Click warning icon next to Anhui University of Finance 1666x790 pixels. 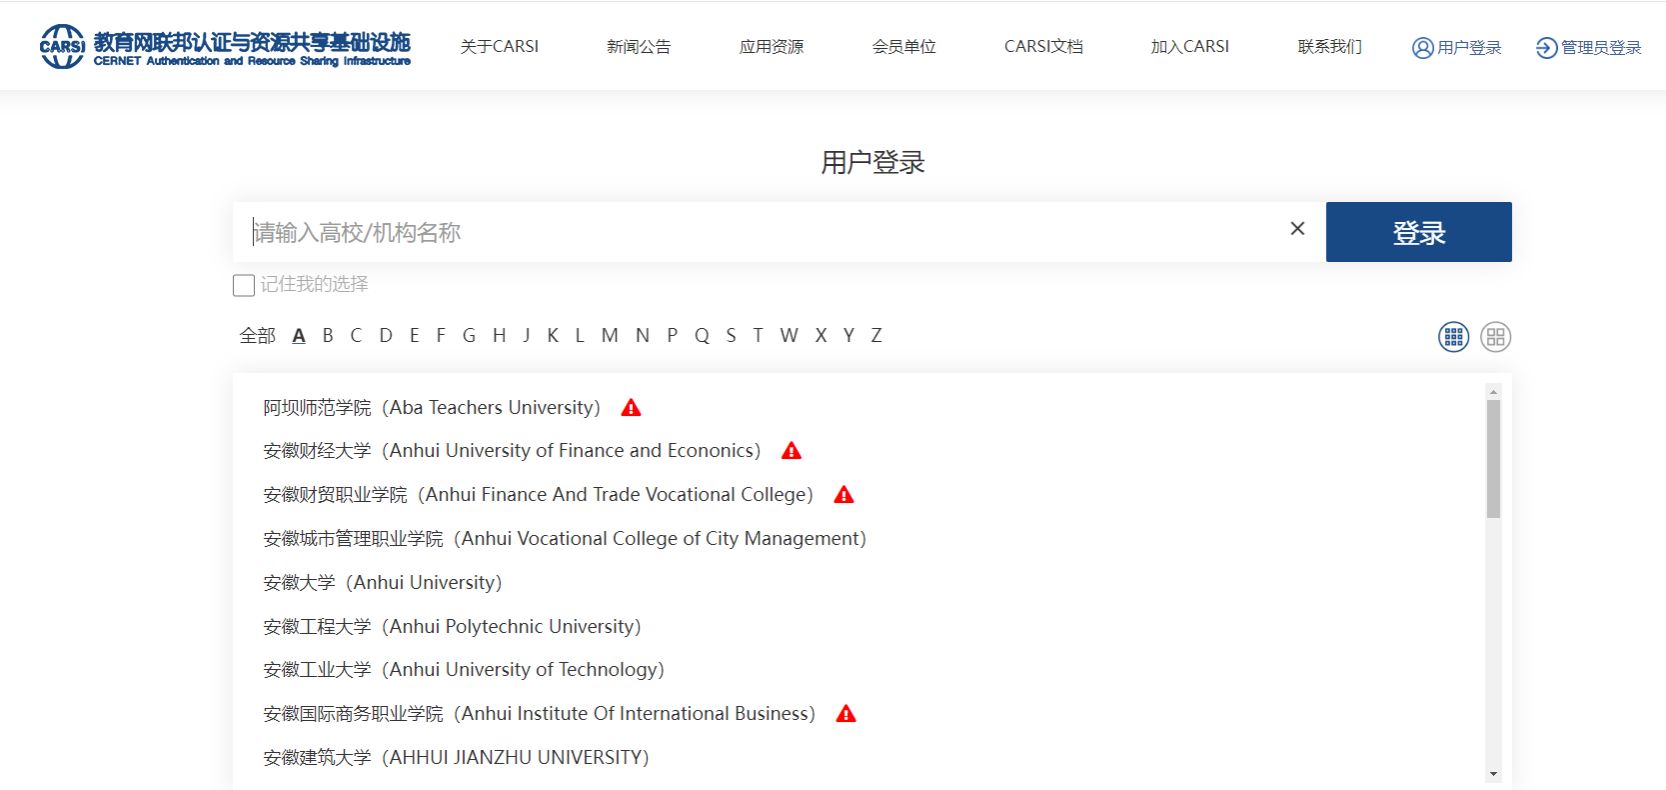pos(791,451)
